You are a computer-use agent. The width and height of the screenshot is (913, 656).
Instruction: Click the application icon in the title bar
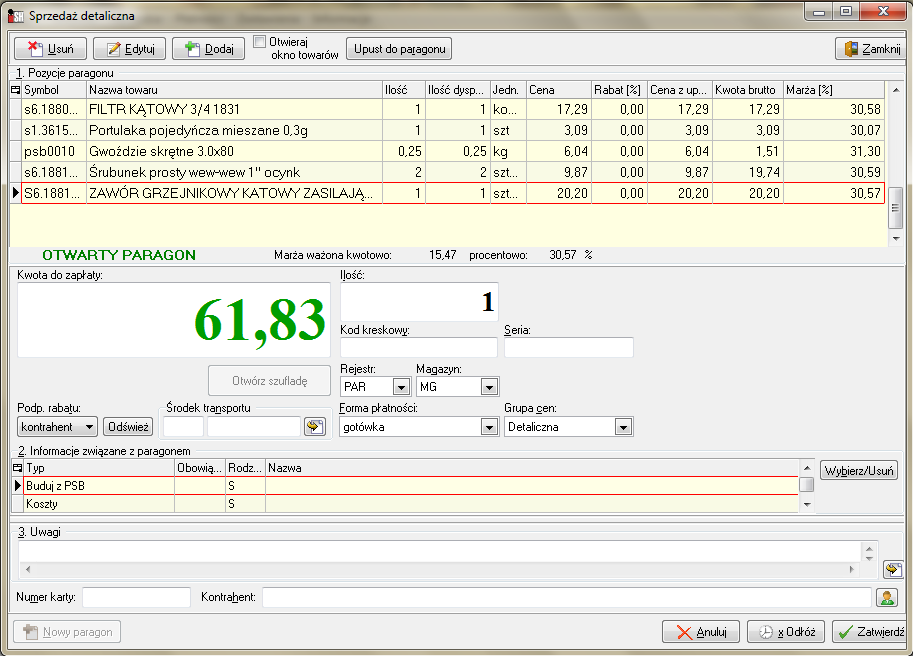click(x=16, y=16)
